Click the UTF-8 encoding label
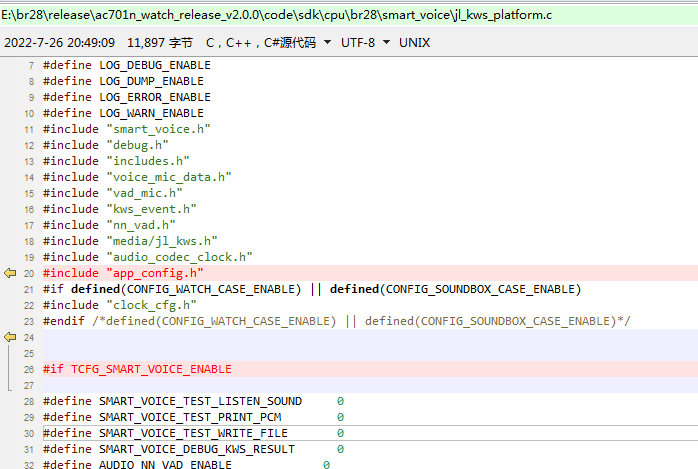 pos(358,43)
